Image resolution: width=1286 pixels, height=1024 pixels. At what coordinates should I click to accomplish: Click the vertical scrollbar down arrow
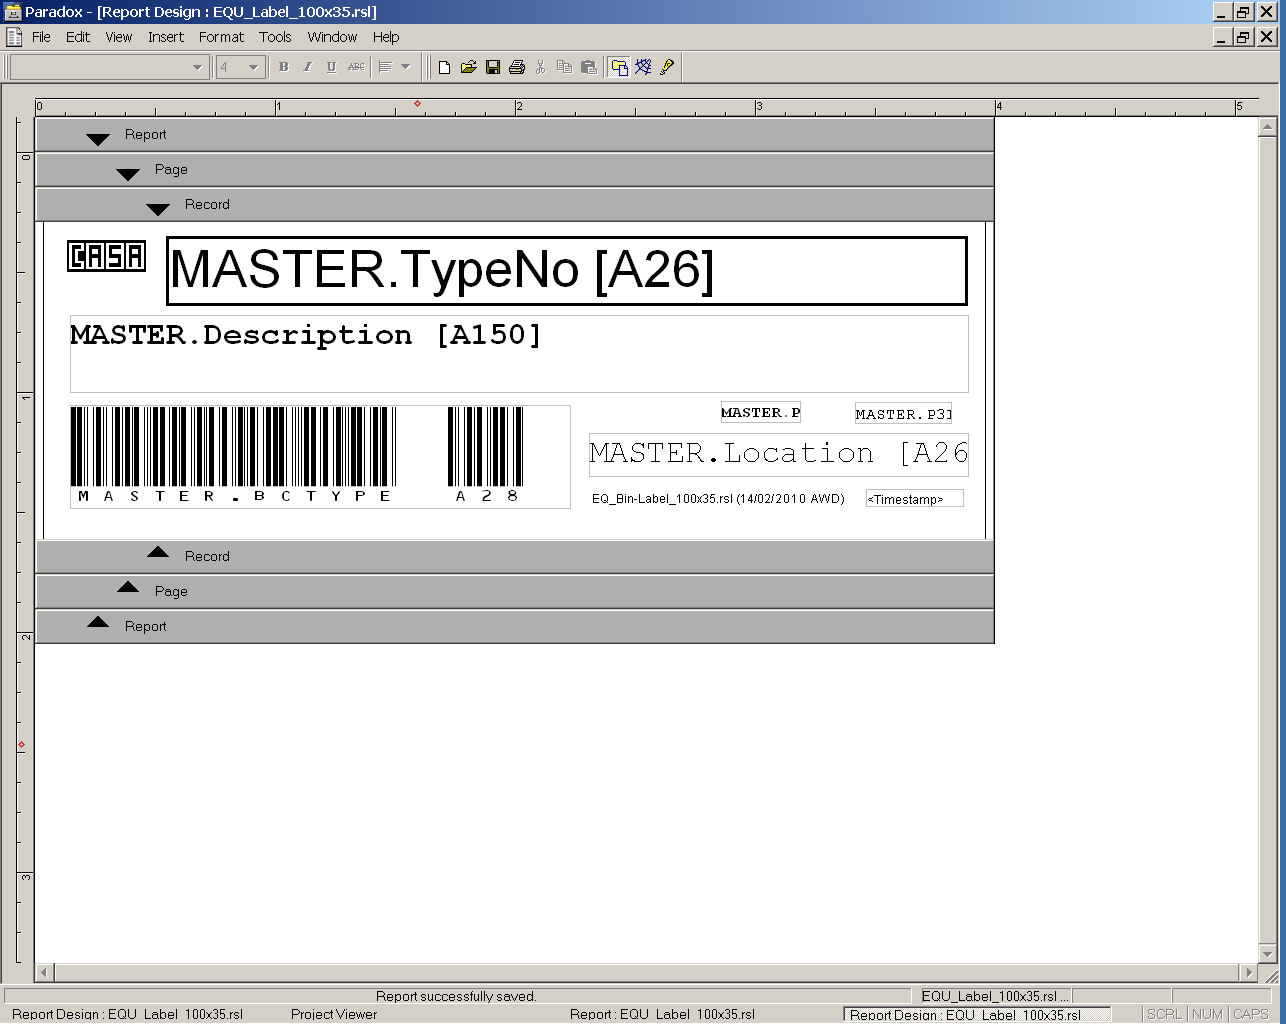[x=1268, y=953]
